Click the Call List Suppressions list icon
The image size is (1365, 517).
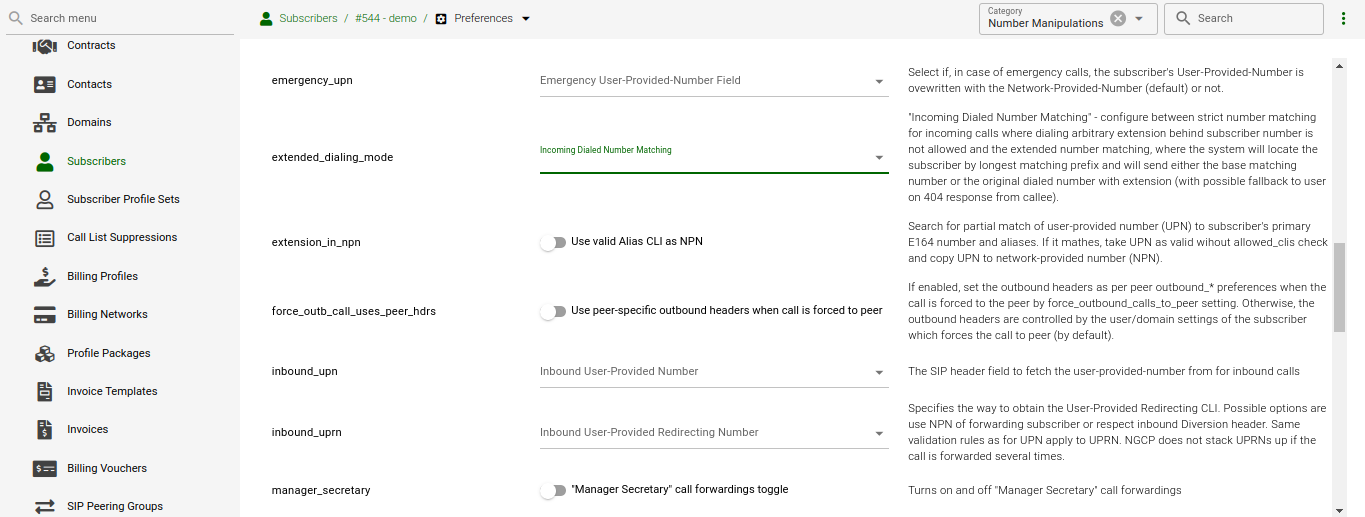click(x=45, y=238)
